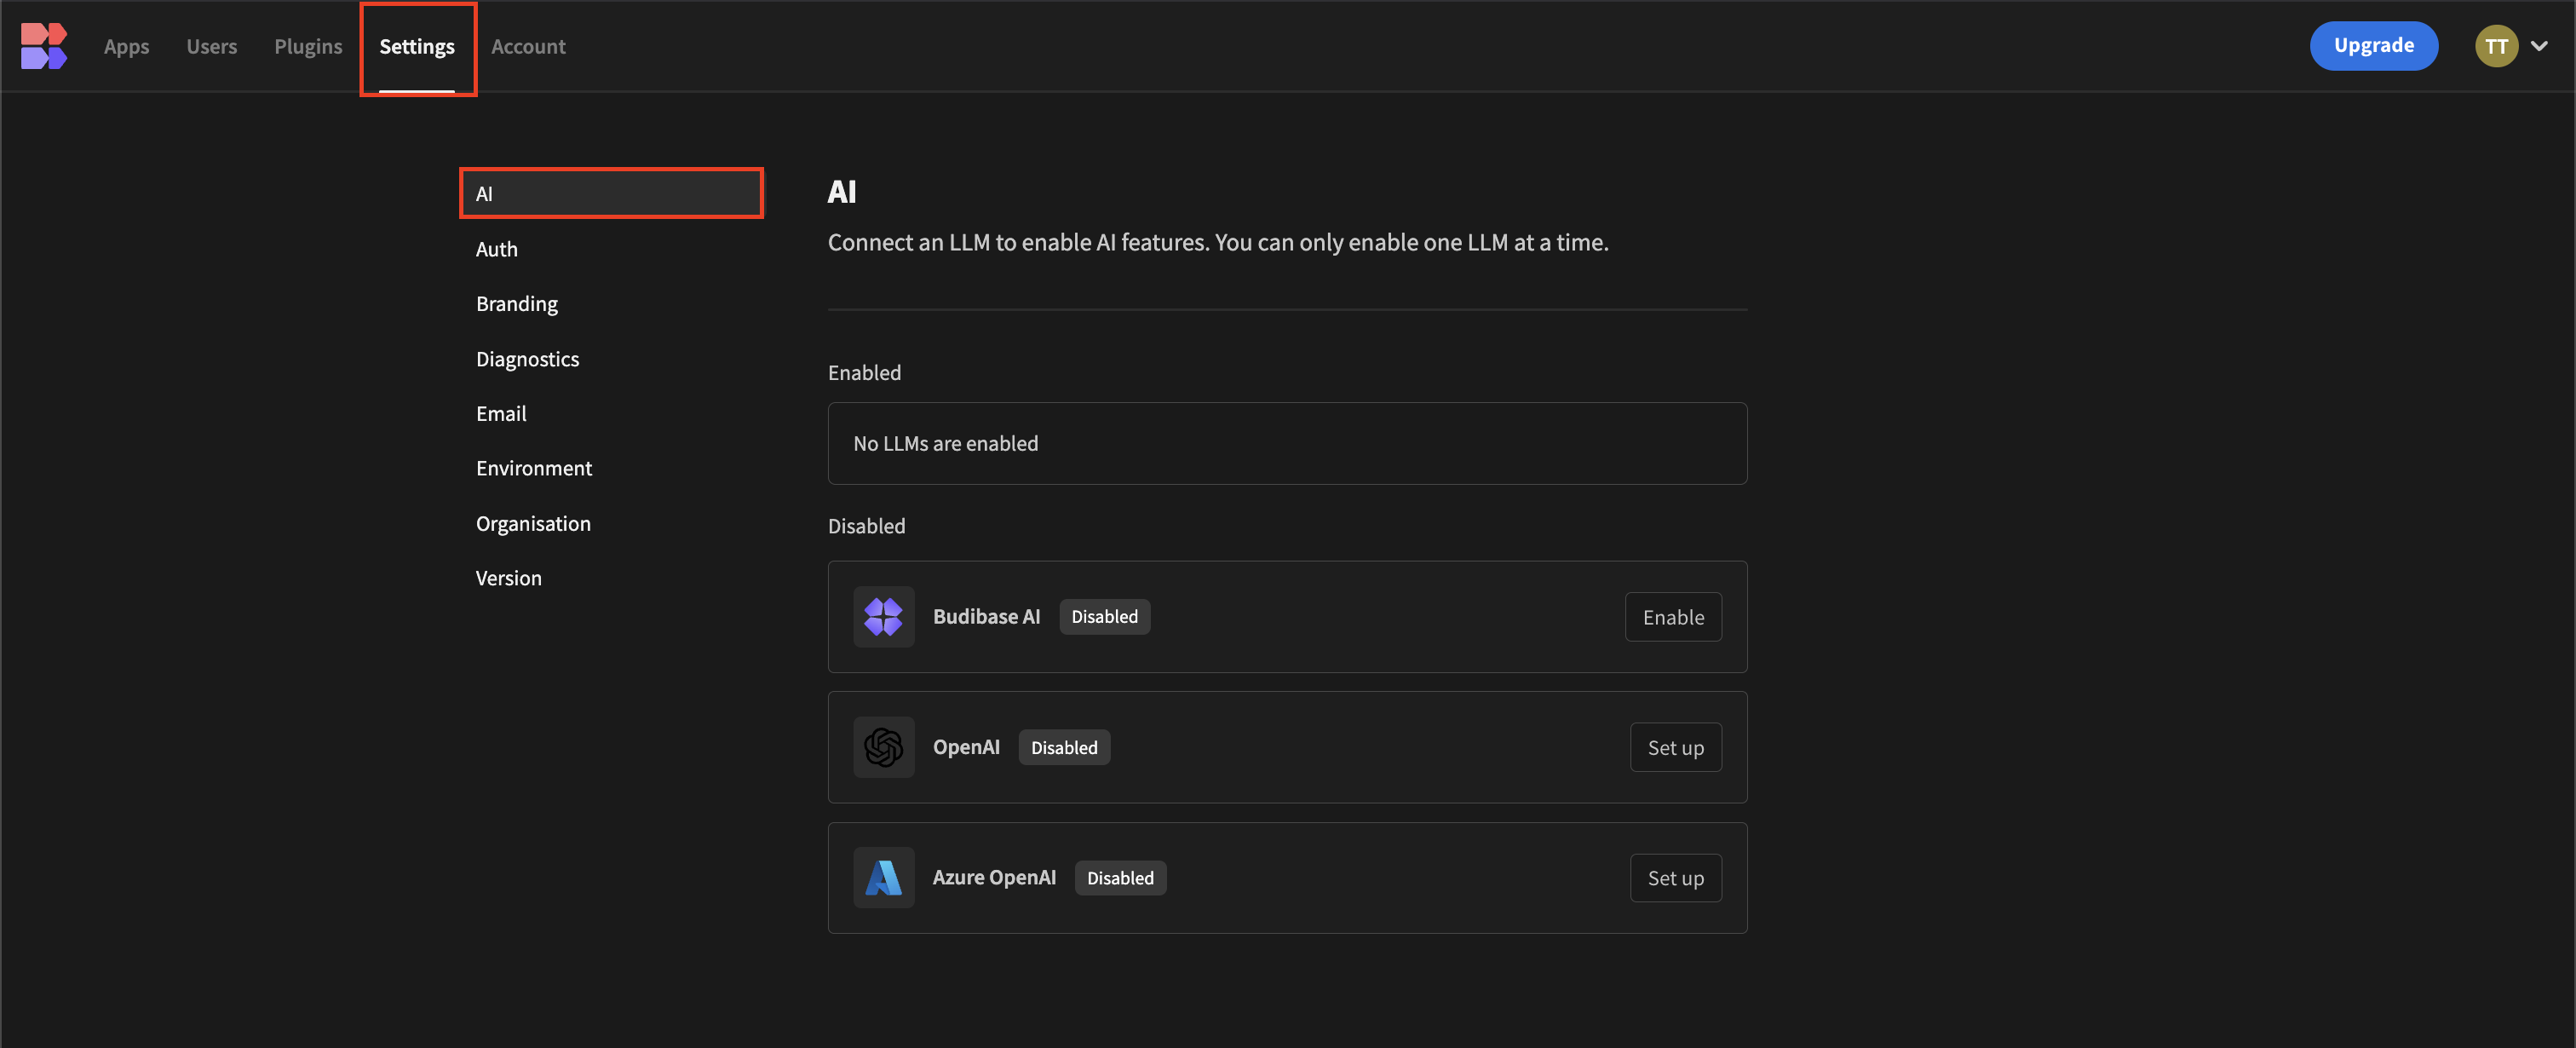Switch to the Users tab
The height and width of the screenshot is (1048, 2576).
pos(211,46)
